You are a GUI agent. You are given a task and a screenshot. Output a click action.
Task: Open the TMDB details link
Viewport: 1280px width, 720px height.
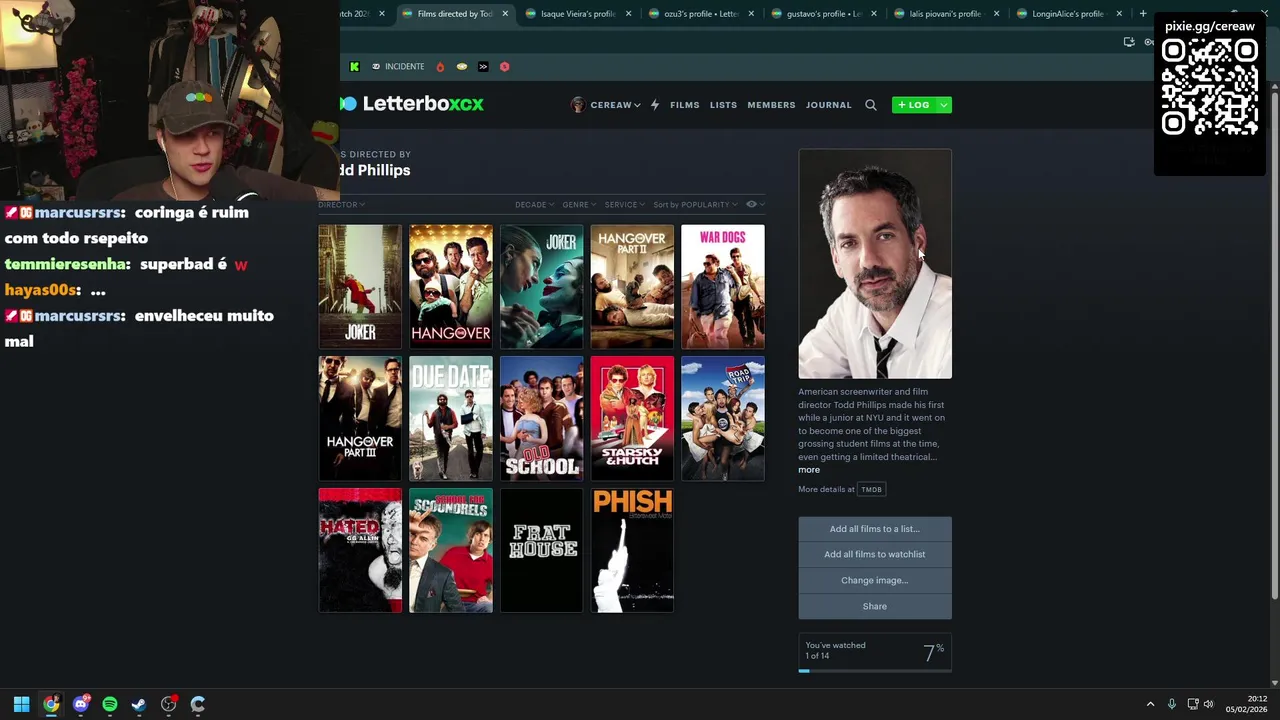872,489
